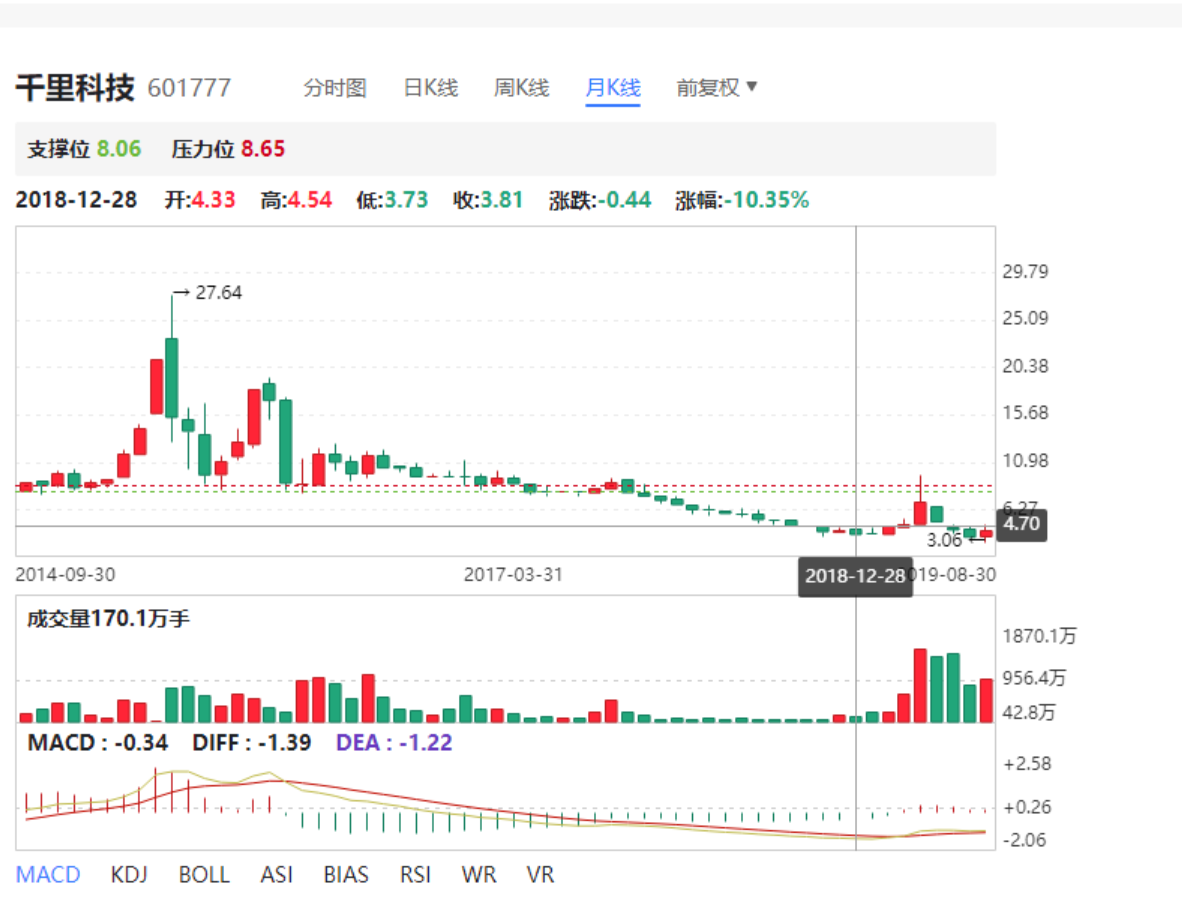Select the 月K线 tab
Viewport: 1182px width, 916px height.
pyautogui.click(x=612, y=88)
